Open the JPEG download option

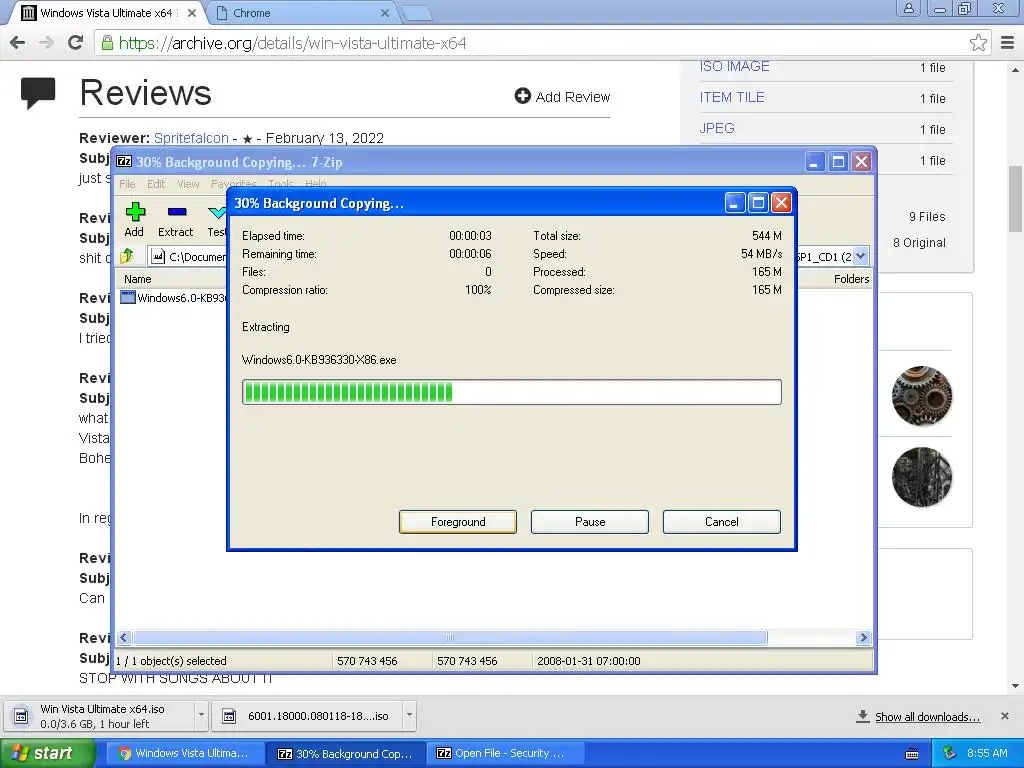(716, 128)
